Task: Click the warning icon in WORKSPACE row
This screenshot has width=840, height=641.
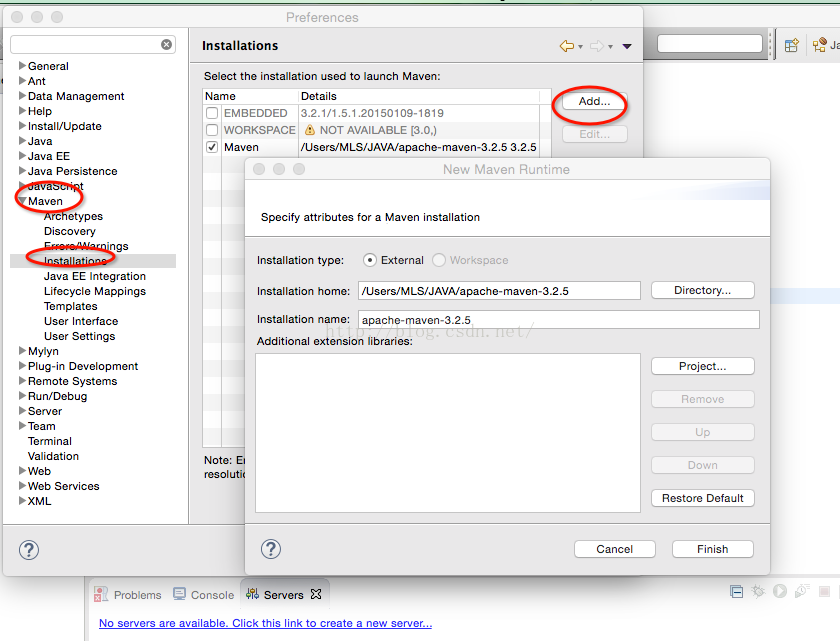Action: point(310,130)
